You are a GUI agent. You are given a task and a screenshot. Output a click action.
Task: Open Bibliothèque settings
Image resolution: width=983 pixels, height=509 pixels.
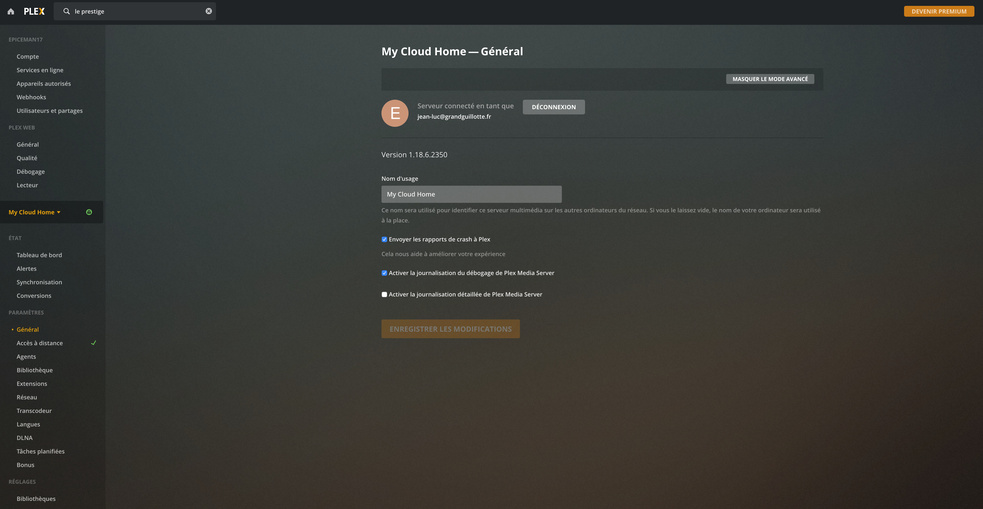tap(34, 370)
